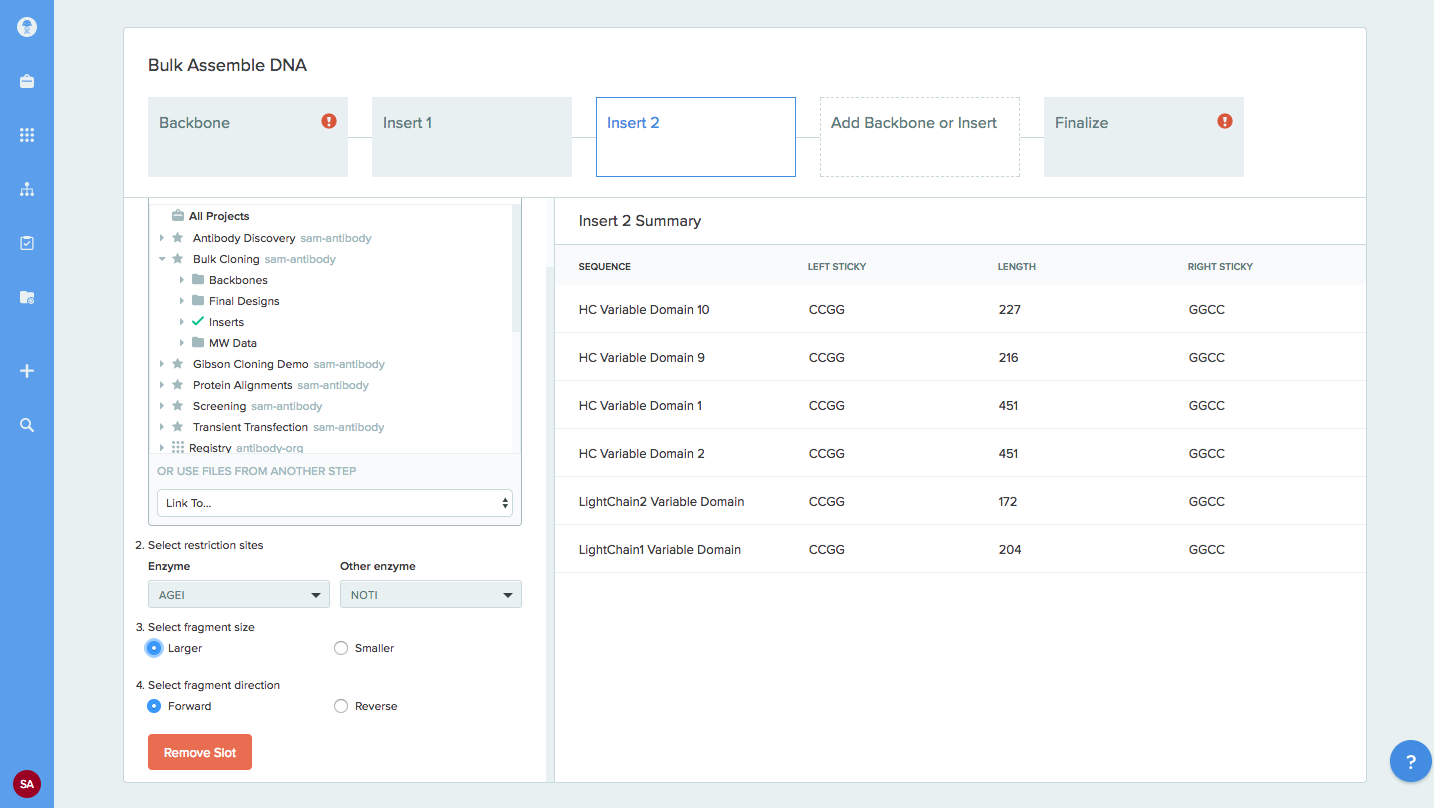Click the HC Variable Domain 1 row
1434x808 pixels.
coord(960,405)
